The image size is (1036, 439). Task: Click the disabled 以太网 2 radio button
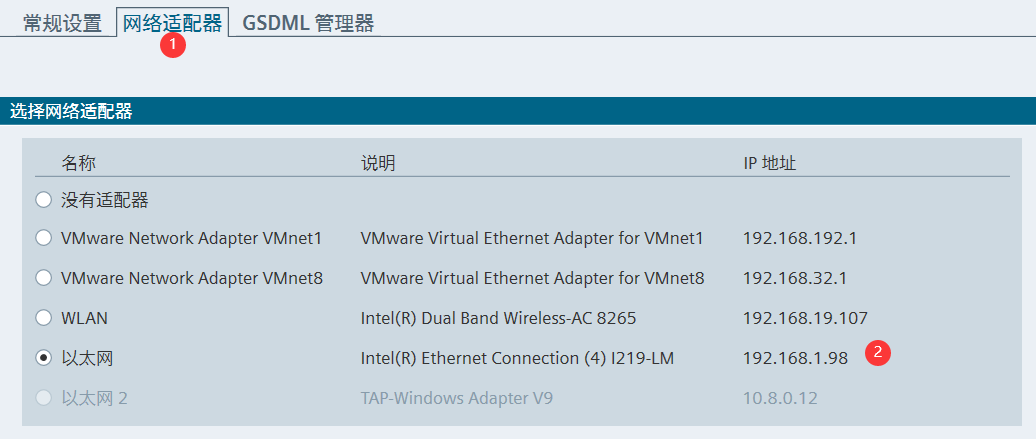click(x=44, y=398)
